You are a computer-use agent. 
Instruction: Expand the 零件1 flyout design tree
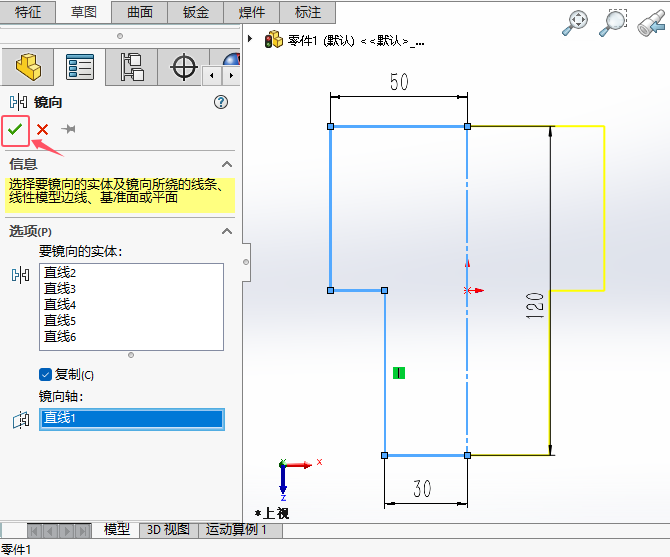(x=250, y=39)
